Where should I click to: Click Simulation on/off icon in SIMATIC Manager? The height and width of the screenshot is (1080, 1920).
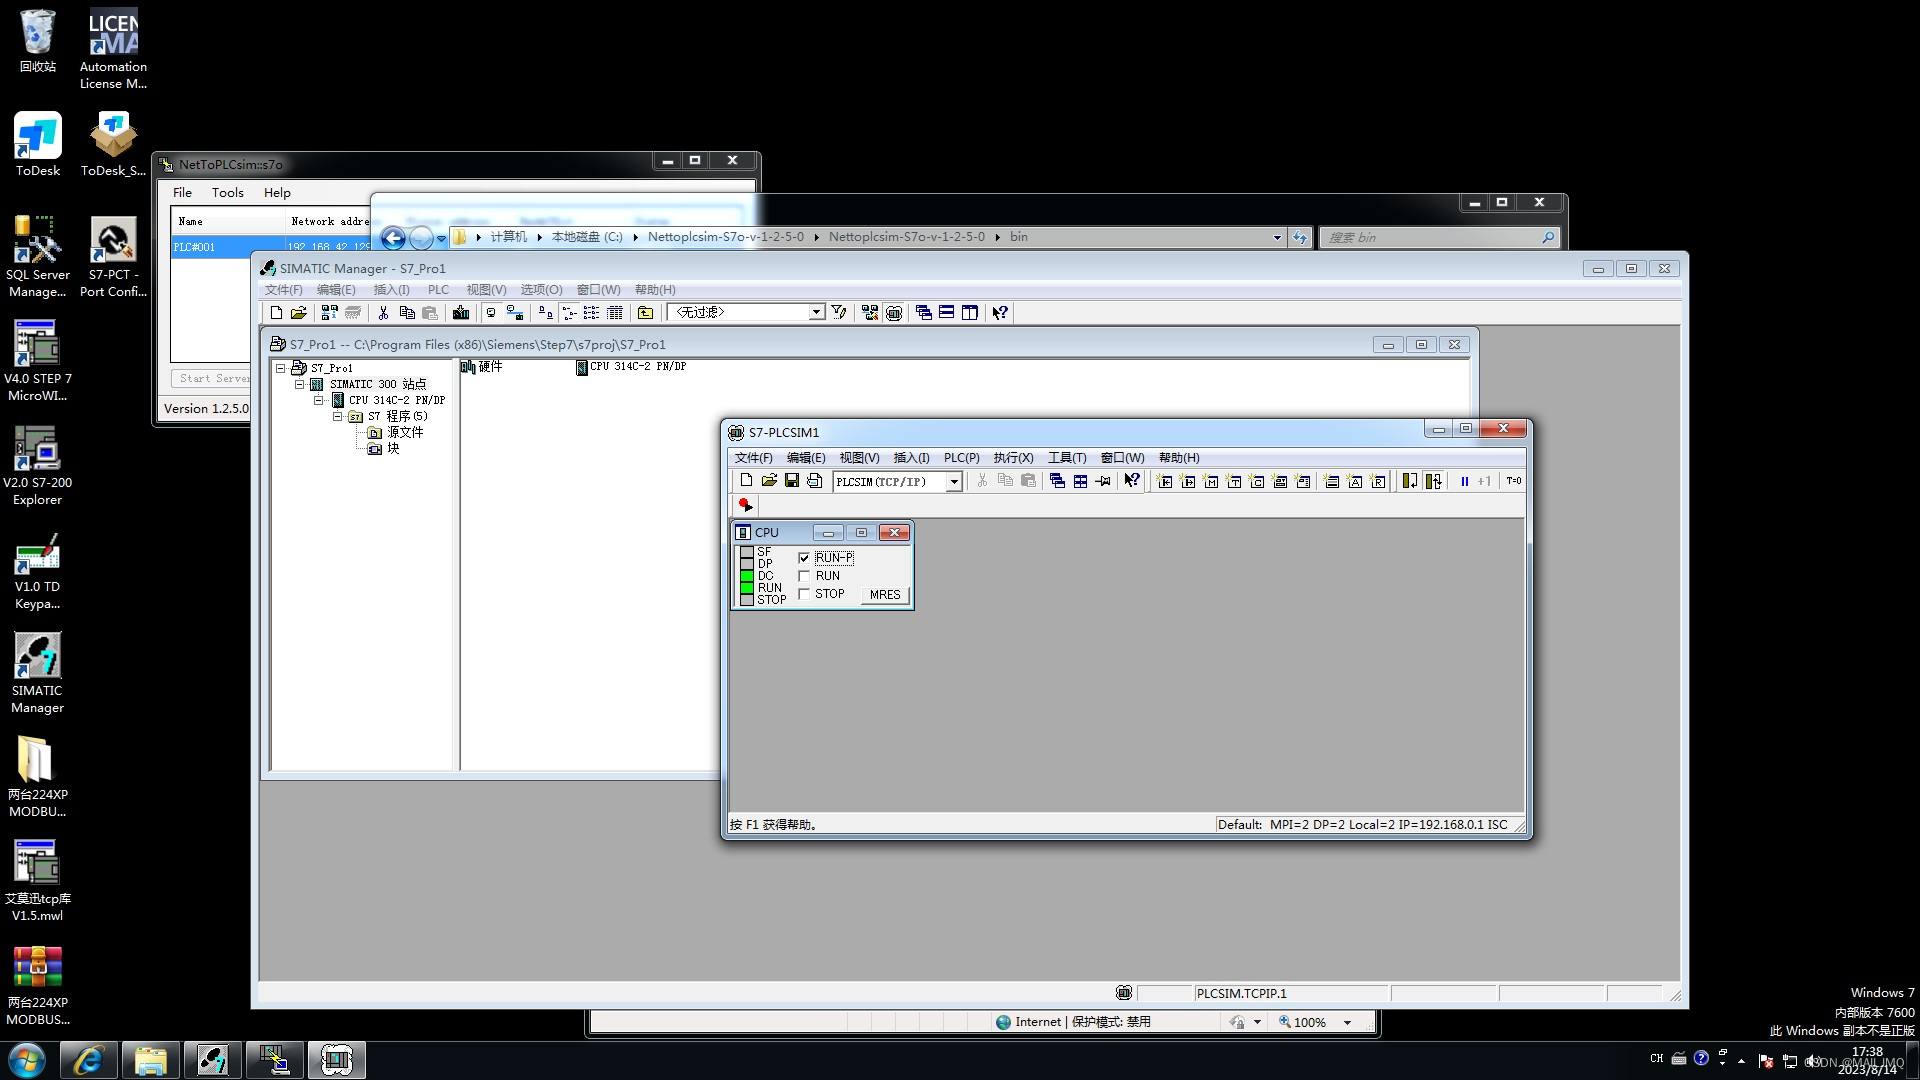[x=894, y=313]
